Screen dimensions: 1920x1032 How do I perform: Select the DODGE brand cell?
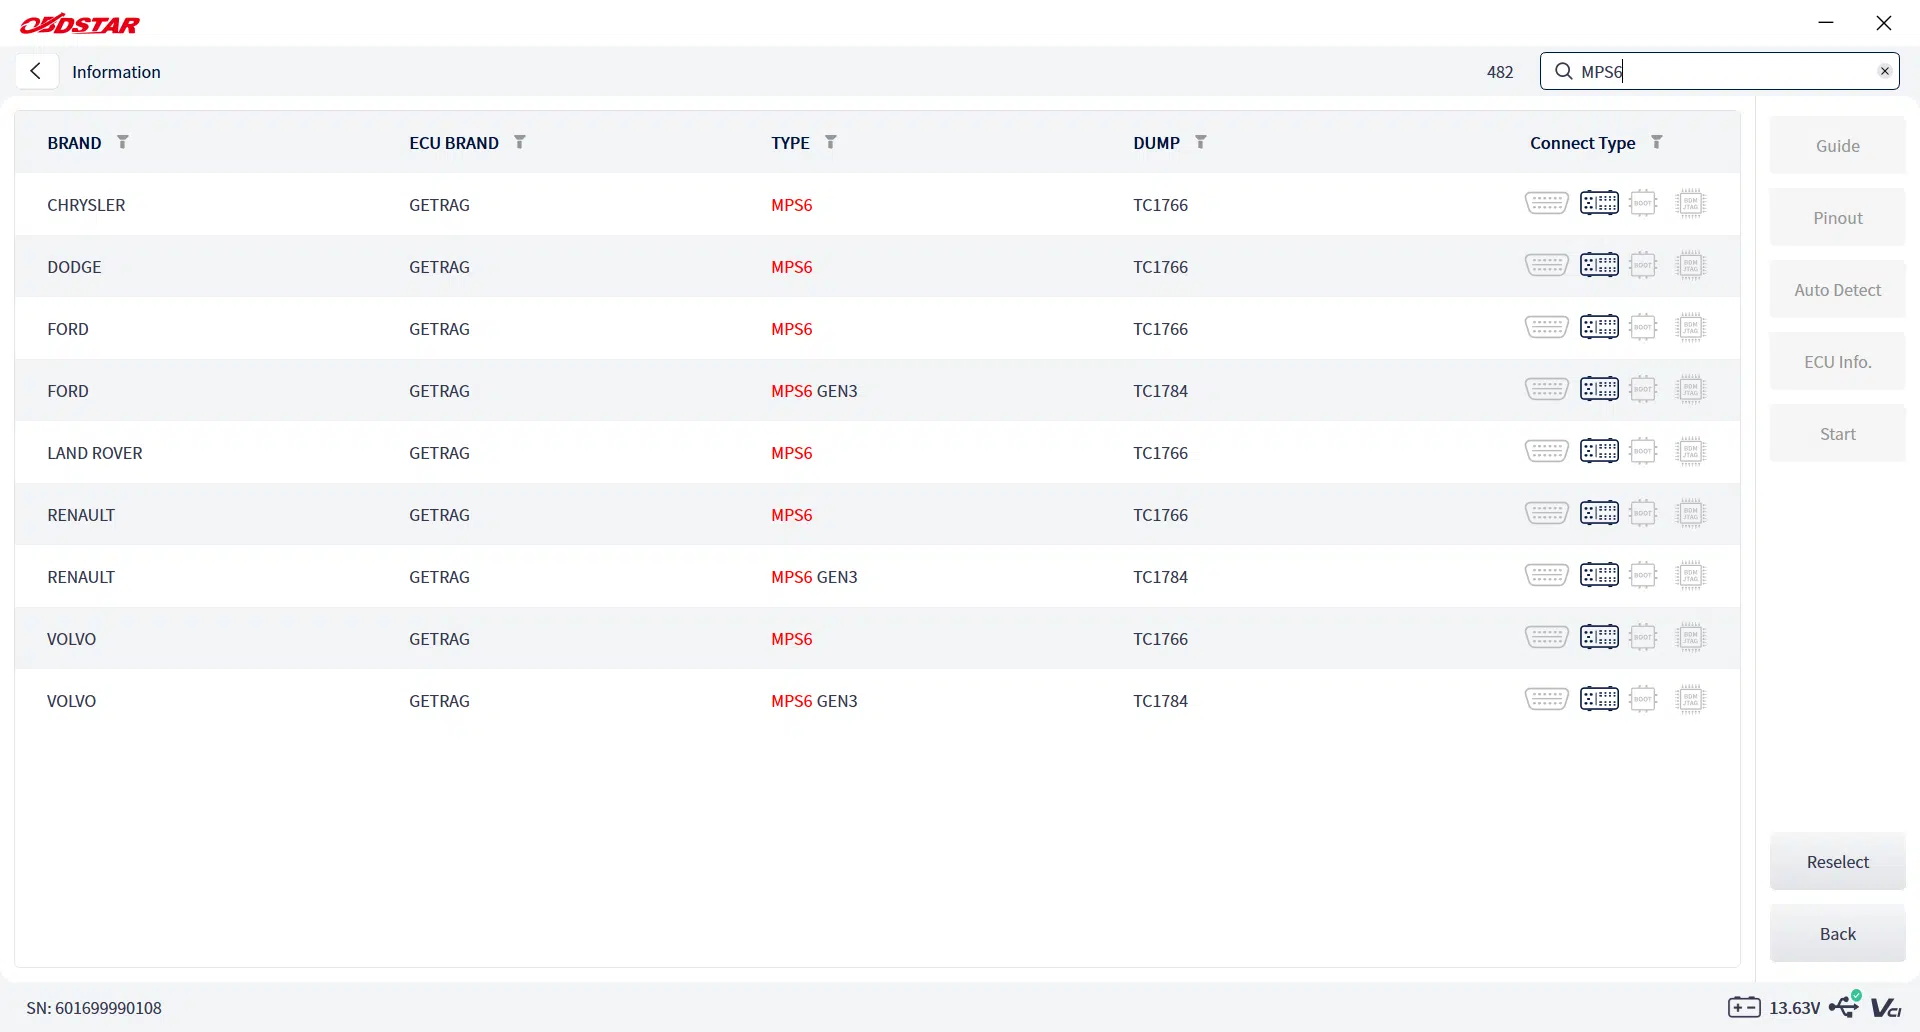coord(74,267)
